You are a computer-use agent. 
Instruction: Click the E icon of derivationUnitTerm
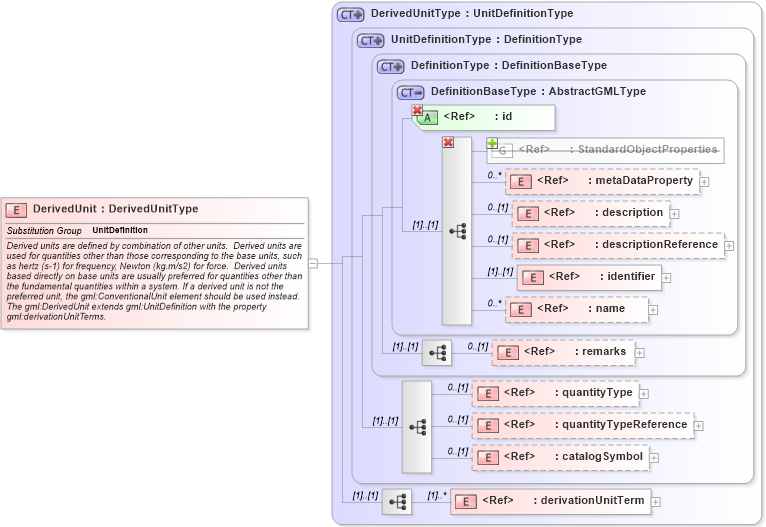pyautogui.click(x=466, y=502)
